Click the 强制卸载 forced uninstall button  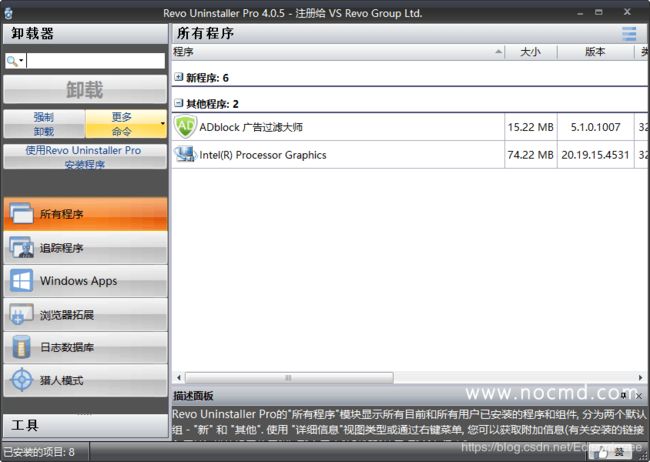coord(44,124)
